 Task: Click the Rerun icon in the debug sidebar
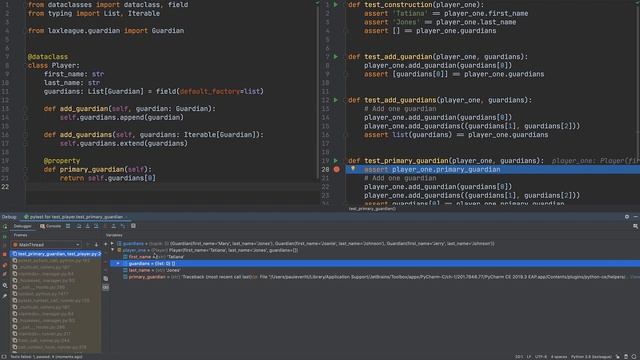pyautogui.click(x=5, y=226)
